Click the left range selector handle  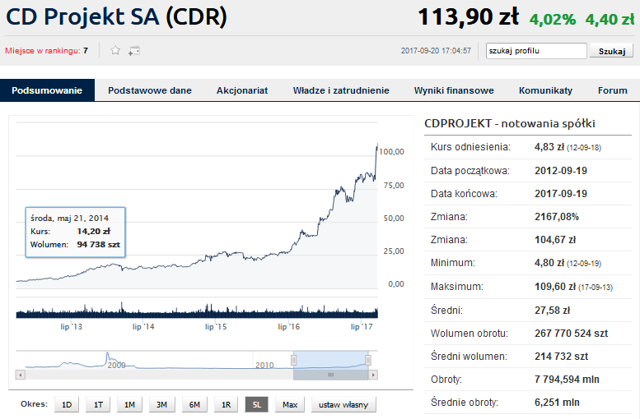pyautogui.click(x=294, y=360)
